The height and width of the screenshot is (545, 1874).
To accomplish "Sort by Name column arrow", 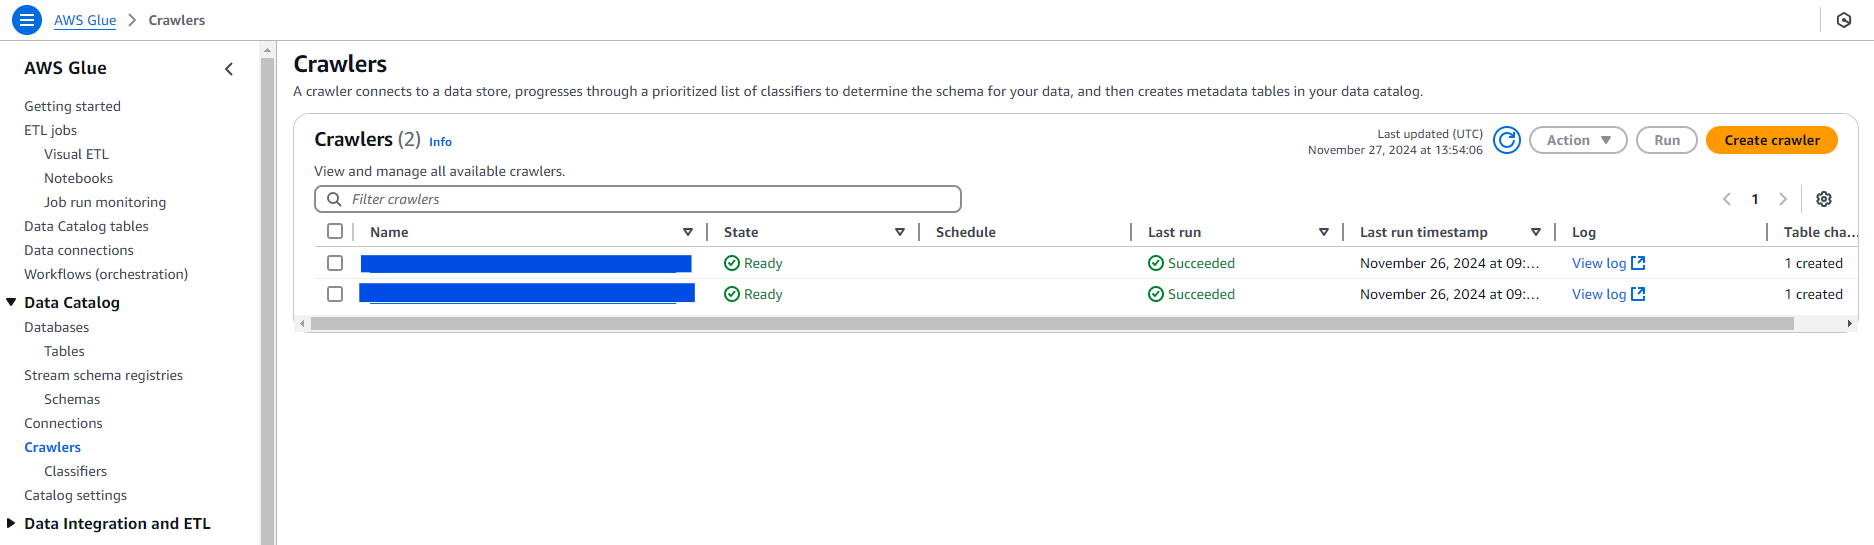I will click(x=688, y=232).
